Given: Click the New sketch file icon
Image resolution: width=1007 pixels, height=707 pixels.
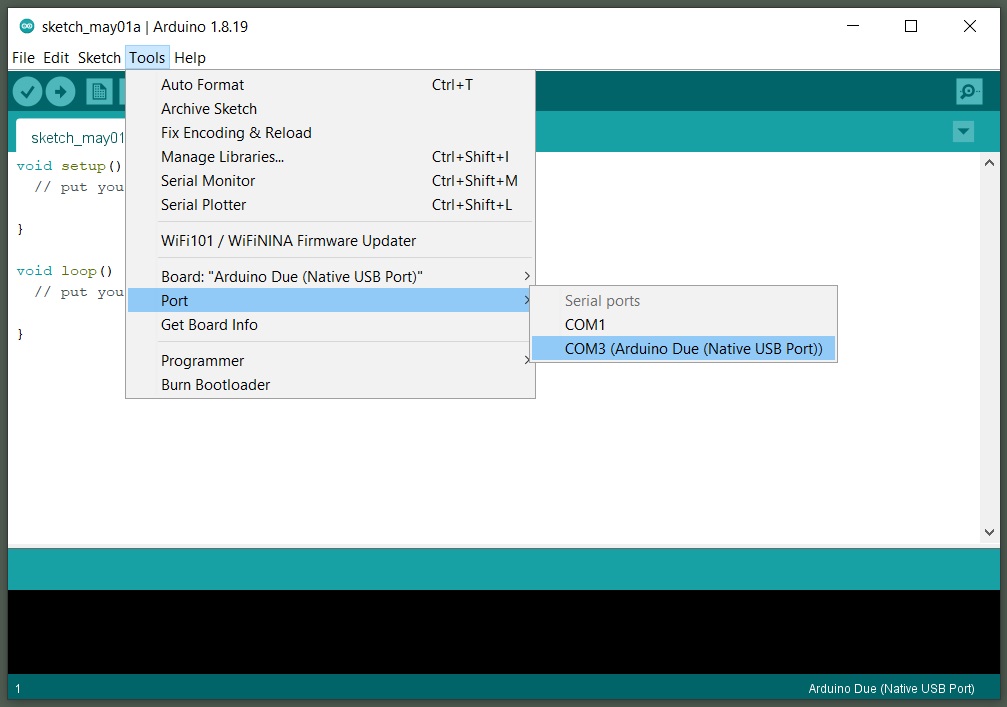Looking at the screenshot, I should pos(99,92).
